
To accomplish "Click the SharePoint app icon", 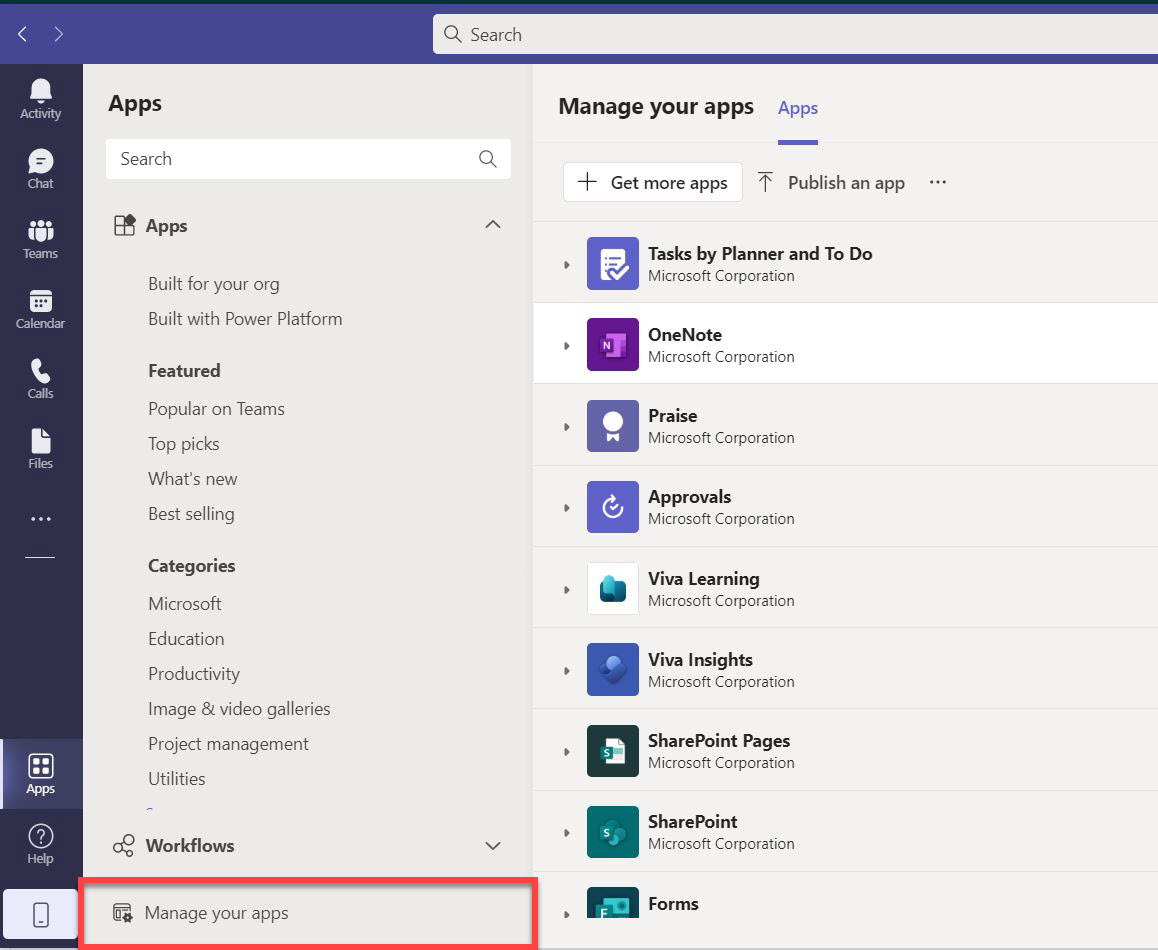I will (x=612, y=832).
